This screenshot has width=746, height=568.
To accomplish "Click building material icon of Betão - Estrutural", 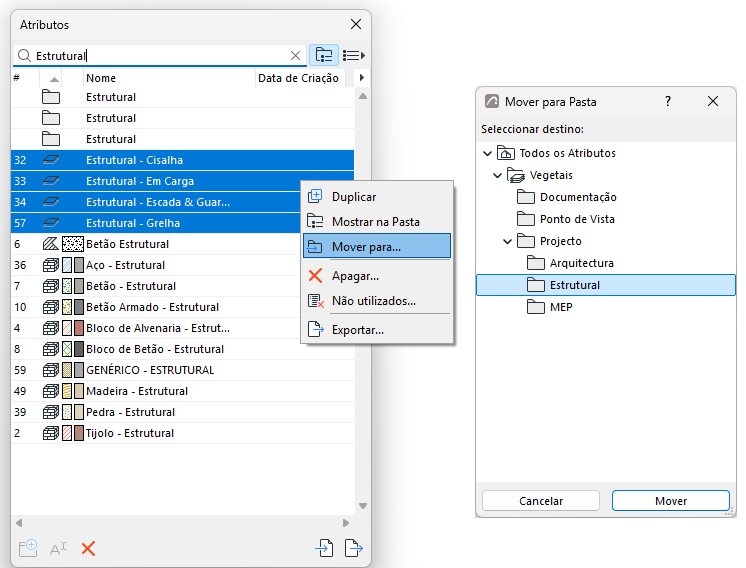I will click(x=51, y=286).
